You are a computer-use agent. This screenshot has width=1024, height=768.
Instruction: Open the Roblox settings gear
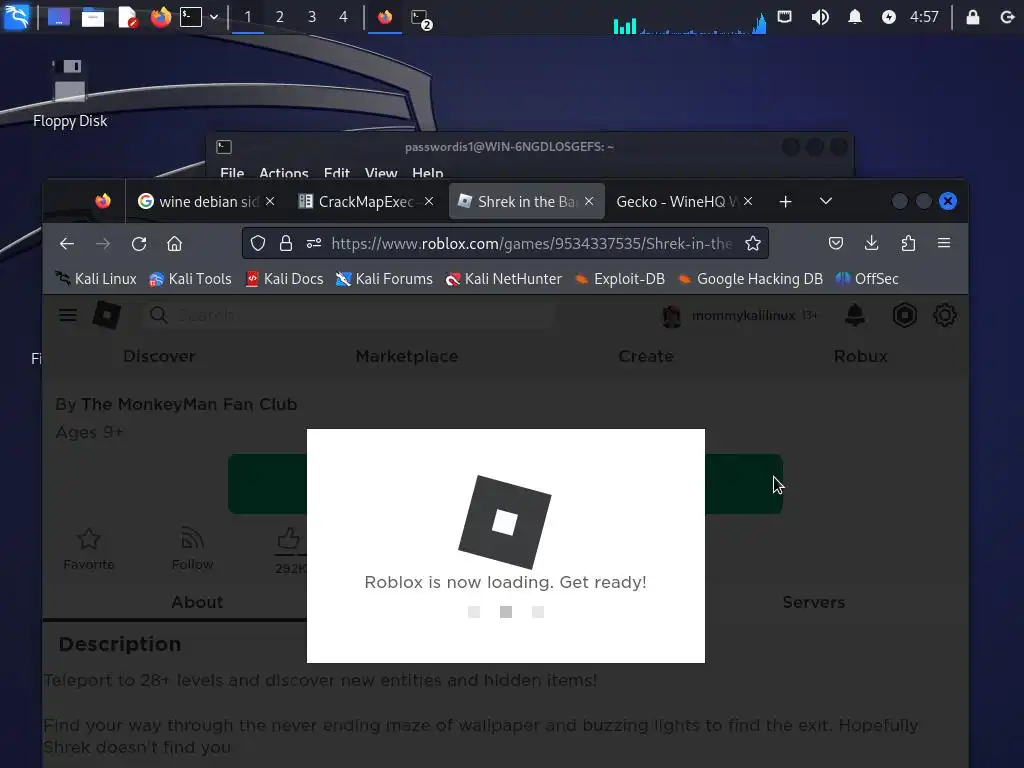944,315
